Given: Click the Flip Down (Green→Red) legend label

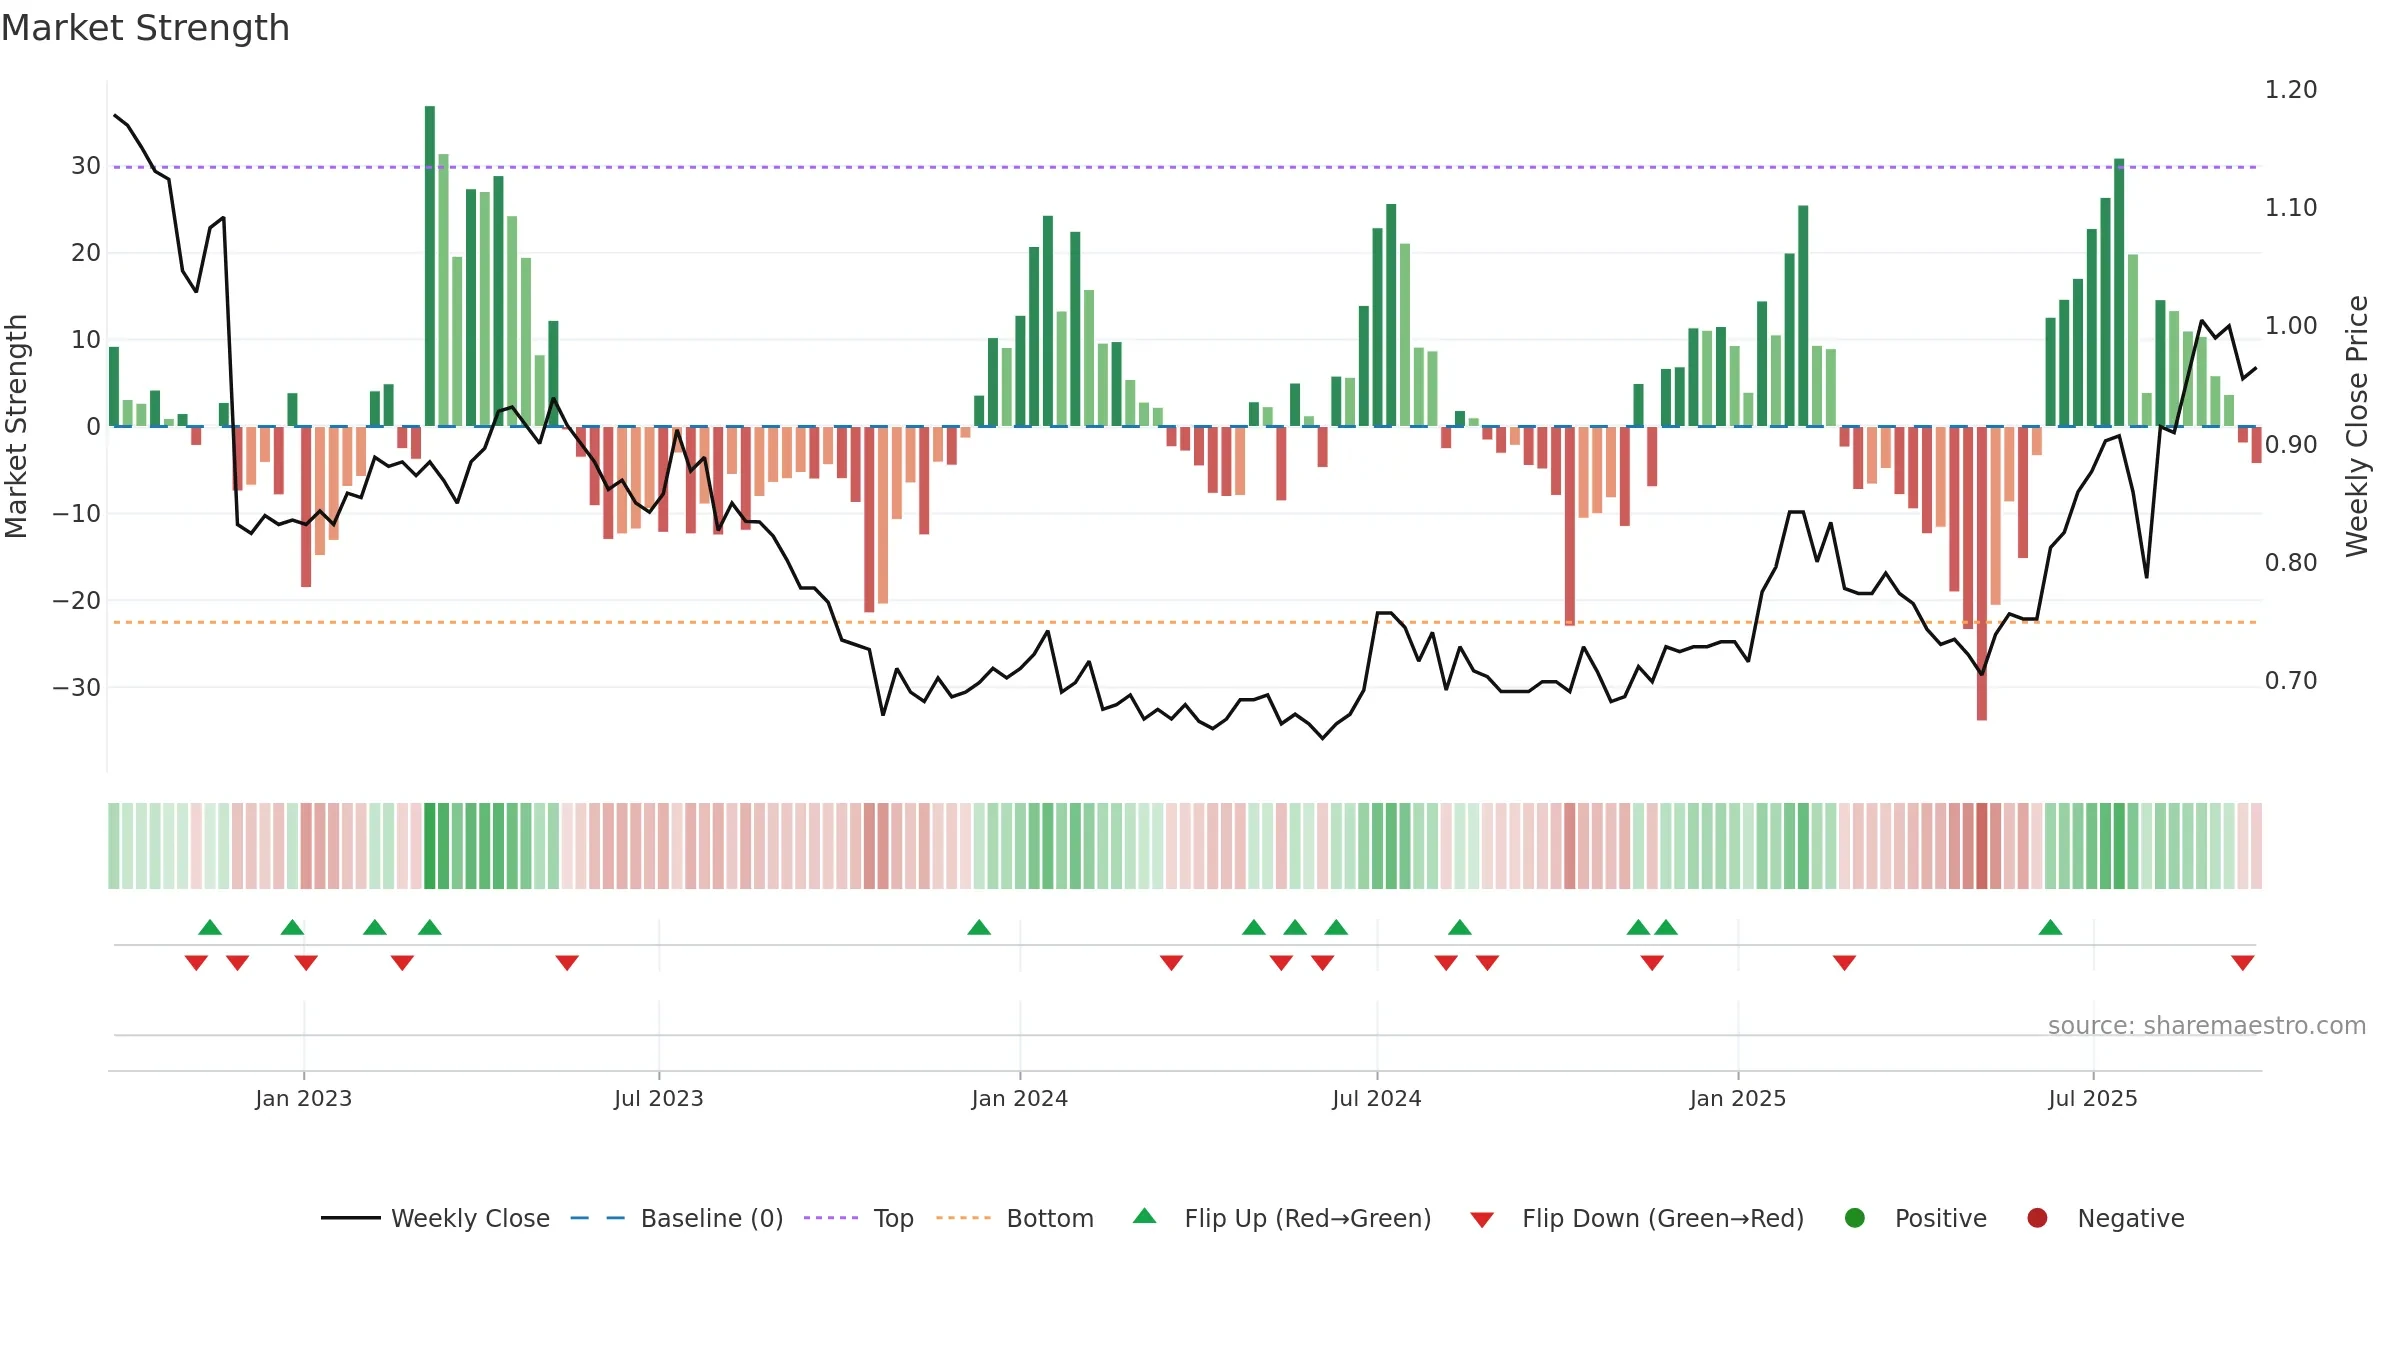Looking at the screenshot, I should pyautogui.click(x=1663, y=1218).
